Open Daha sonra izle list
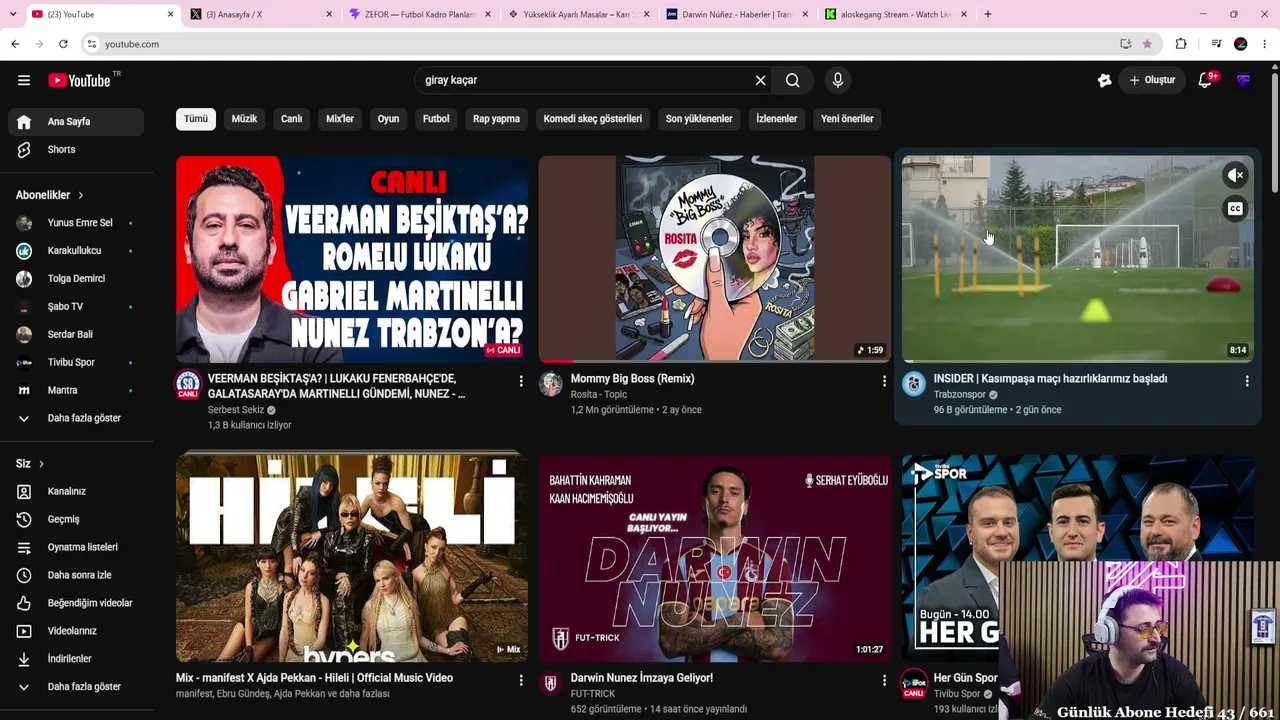This screenshot has width=1280, height=720. click(x=76, y=575)
